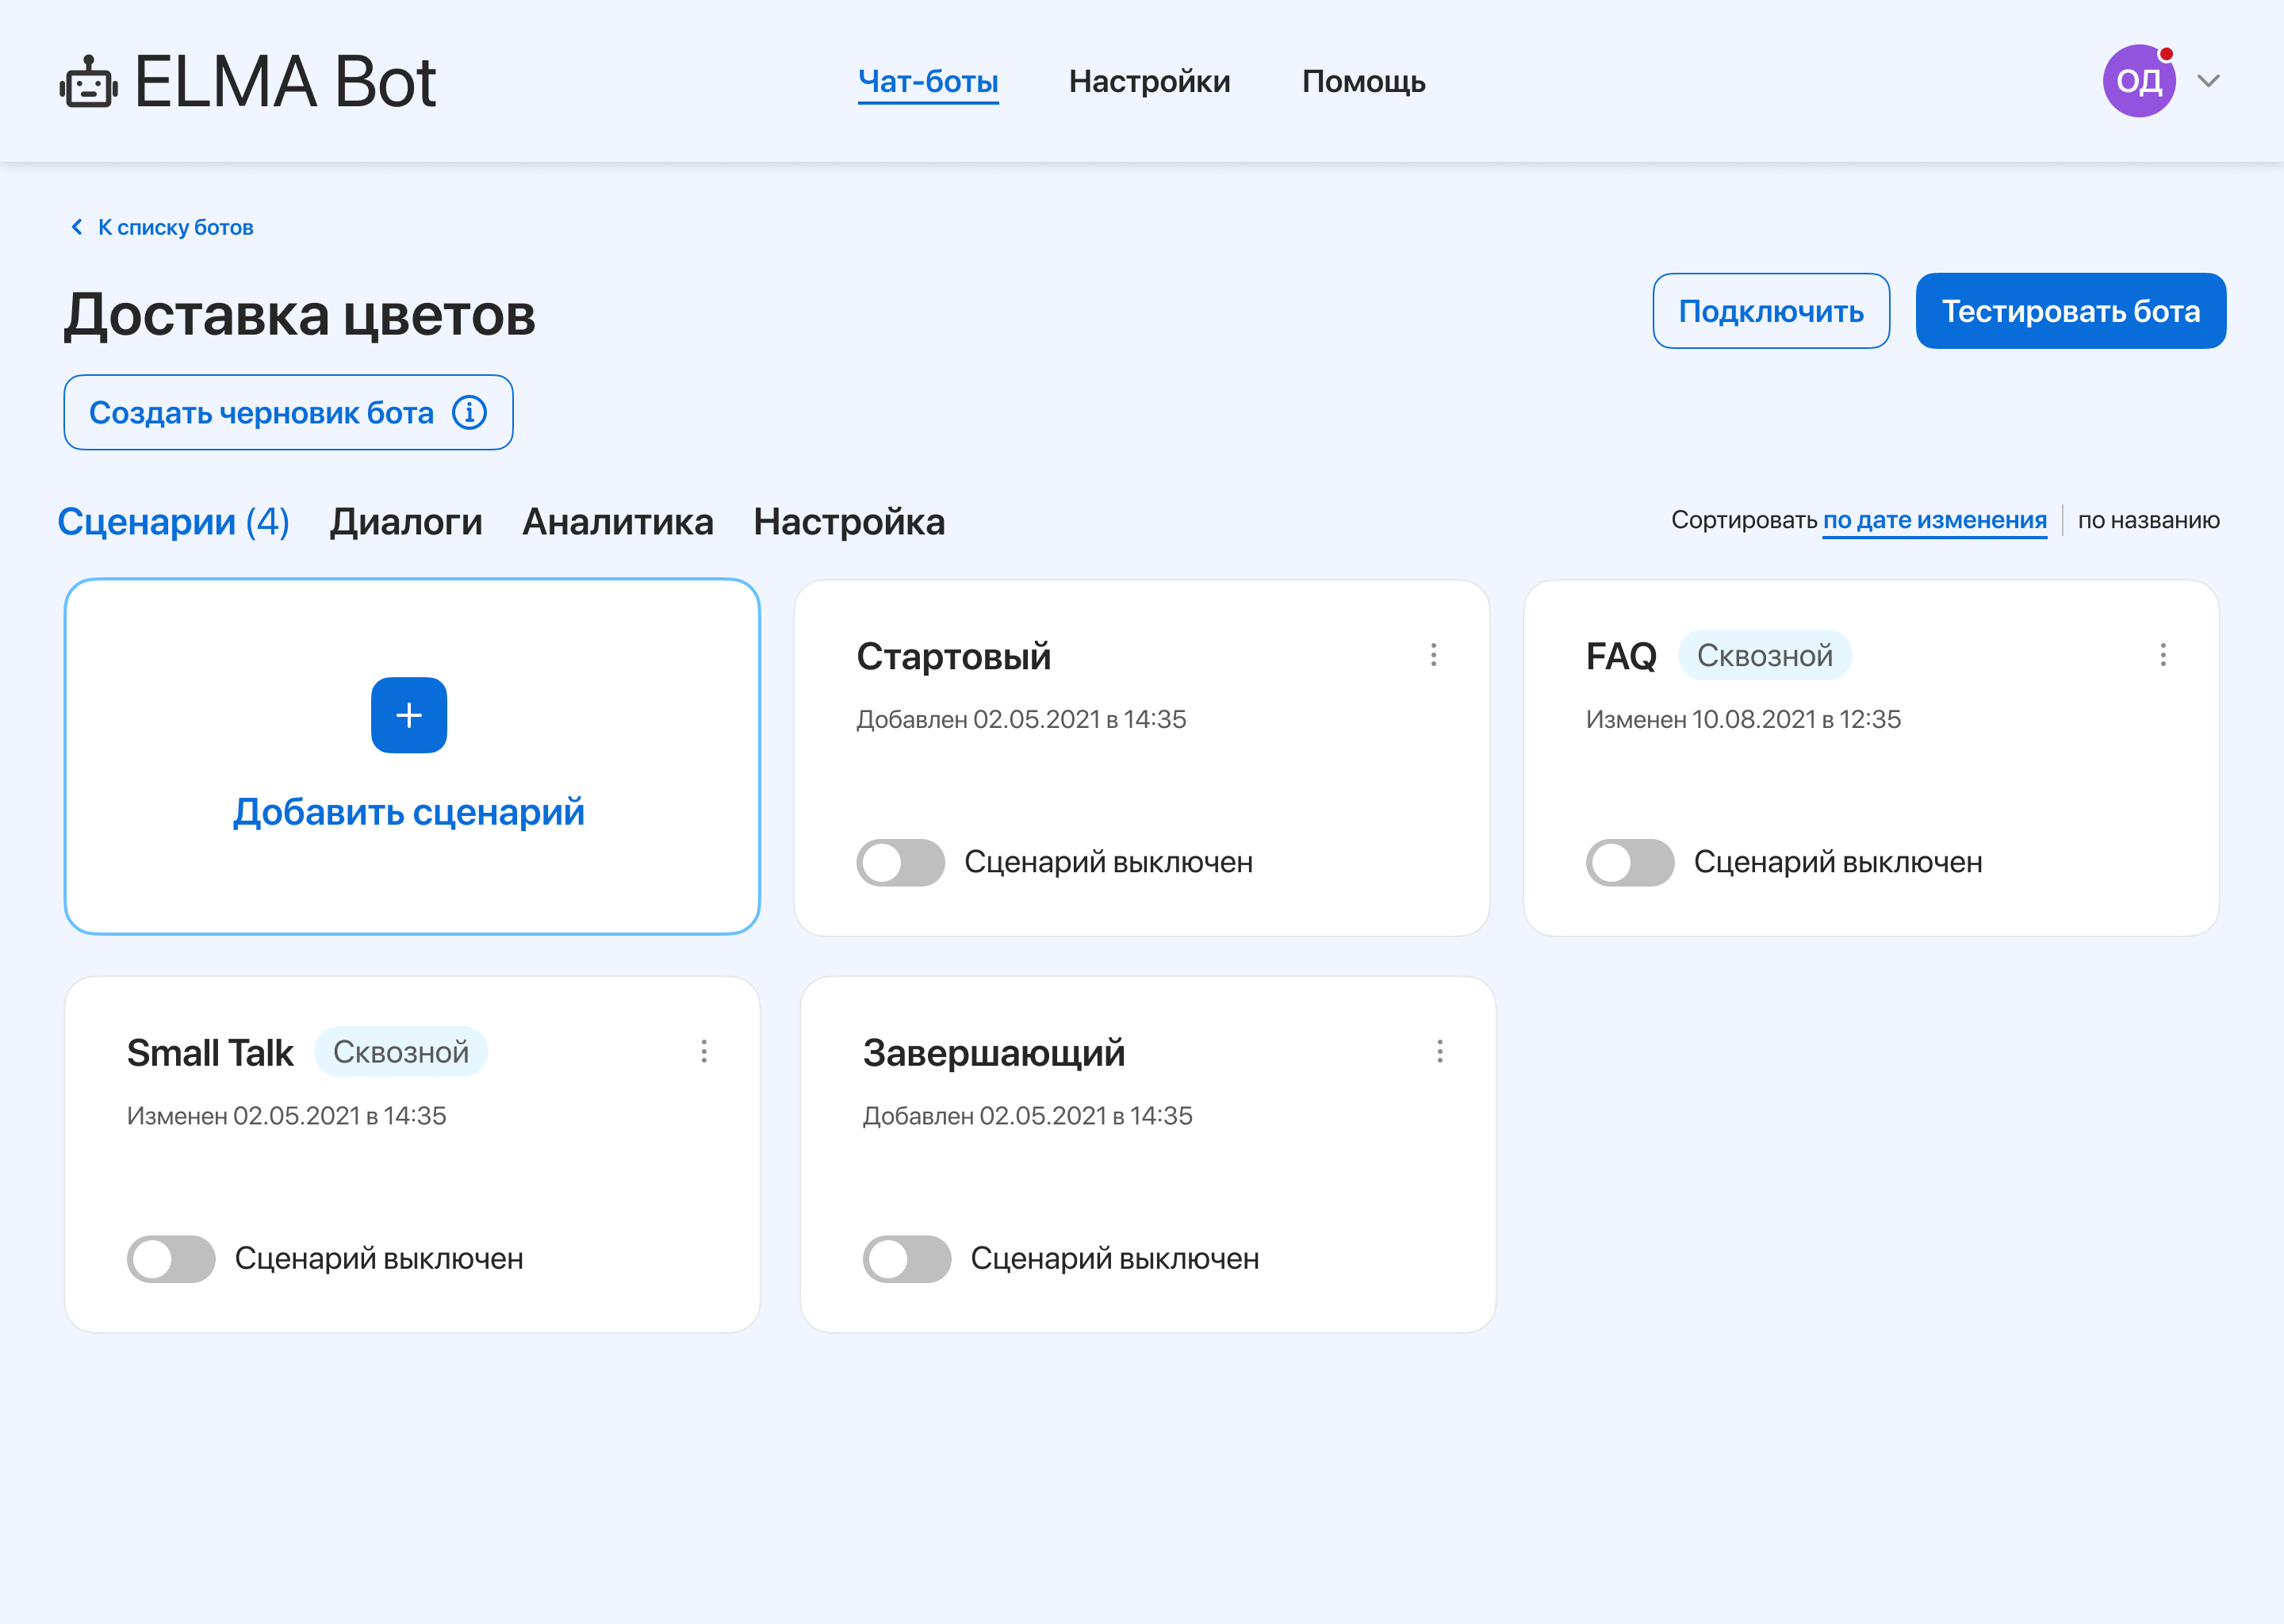Open three-dot menu on Small Talk card
Screen dimensions: 2284x1624
tap(704, 1051)
